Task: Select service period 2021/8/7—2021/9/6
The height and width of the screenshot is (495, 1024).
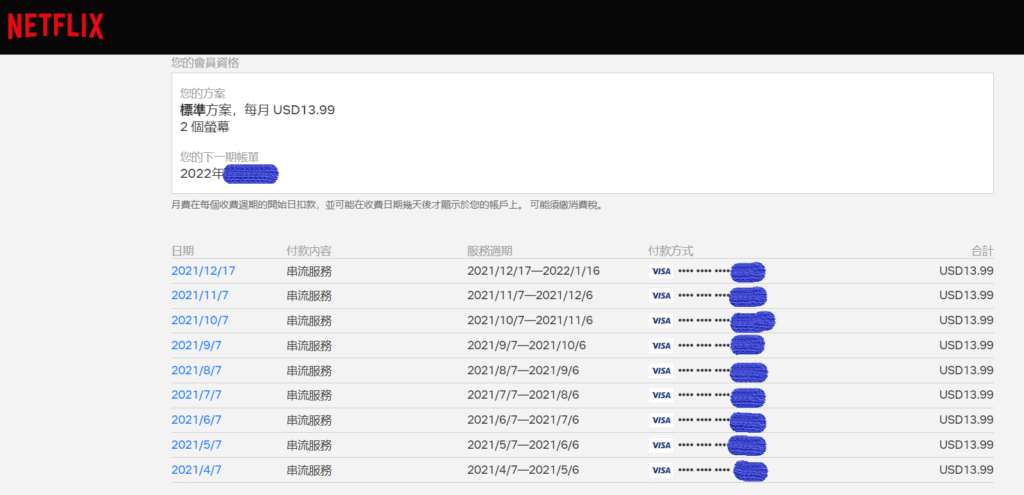Action: click(523, 370)
